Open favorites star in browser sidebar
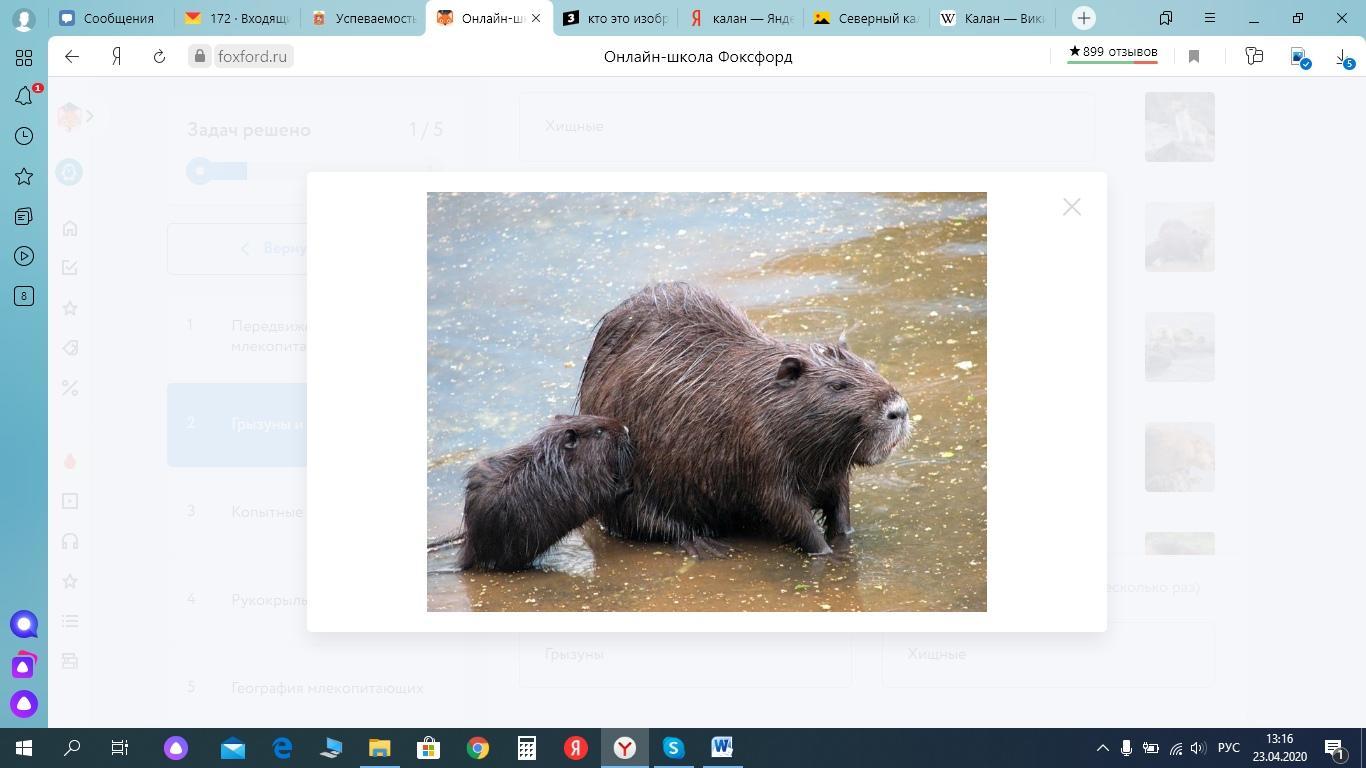The height and width of the screenshot is (768, 1366). (24, 177)
